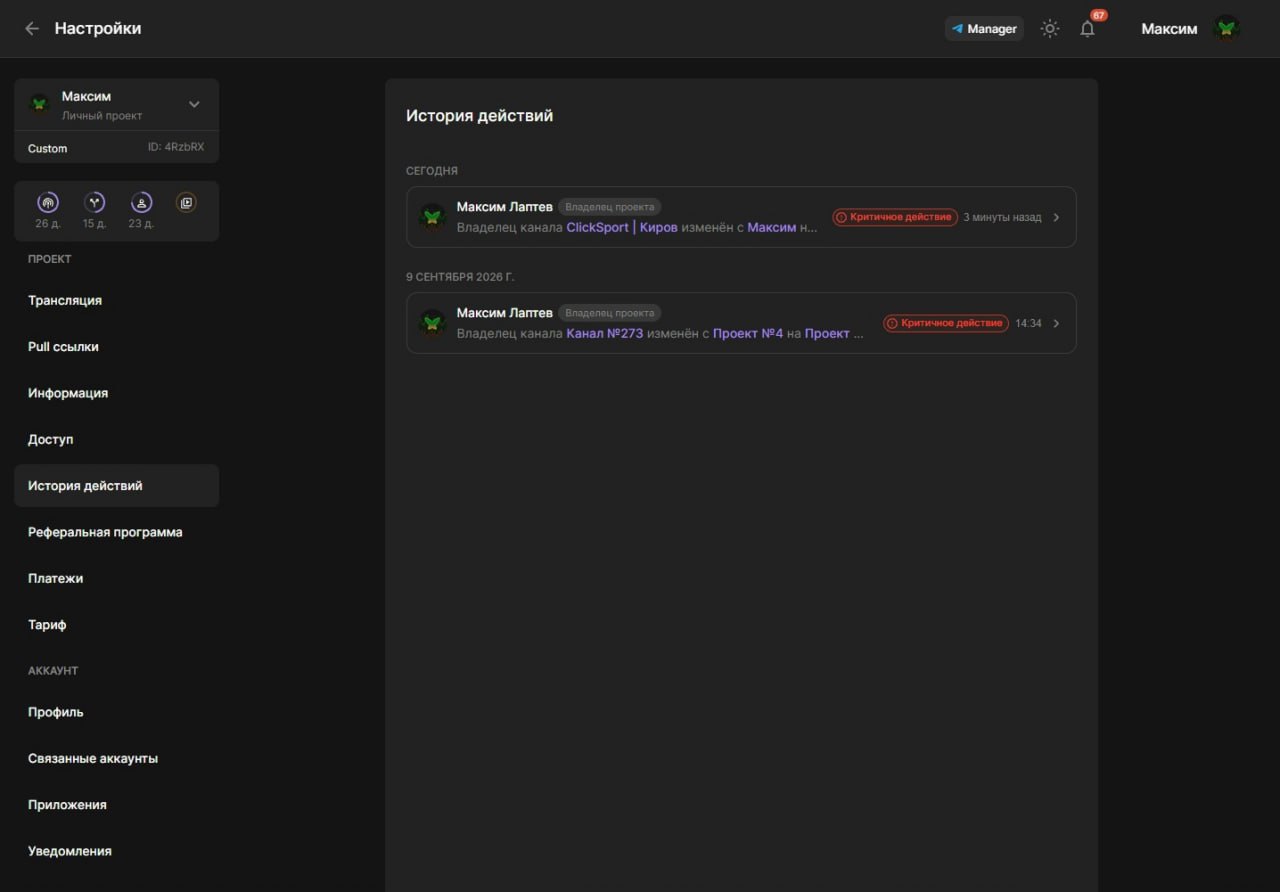Click Владелец проекта tag in ClickSport entry
This screenshot has width=1280, height=892.
pos(610,207)
